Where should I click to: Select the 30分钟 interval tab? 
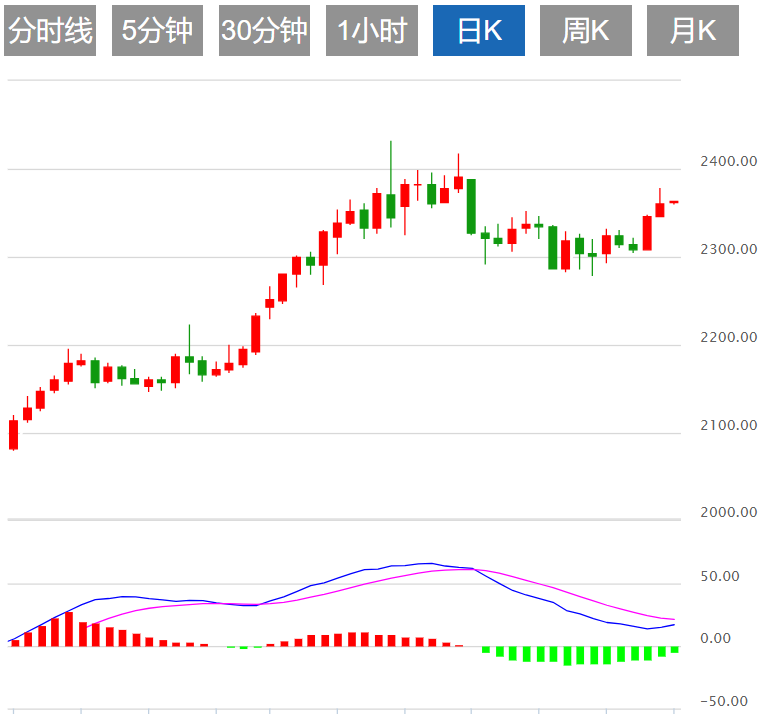[x=264, y=30]
